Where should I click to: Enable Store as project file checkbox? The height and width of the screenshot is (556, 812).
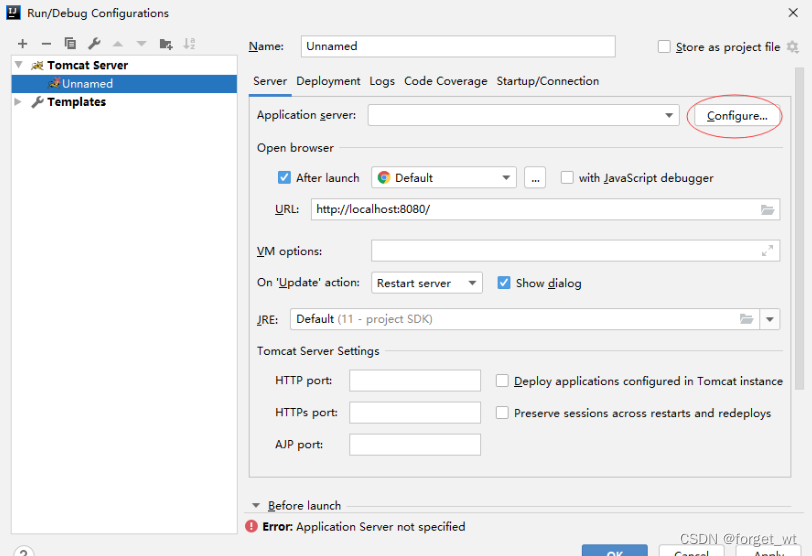coord(664,47)
